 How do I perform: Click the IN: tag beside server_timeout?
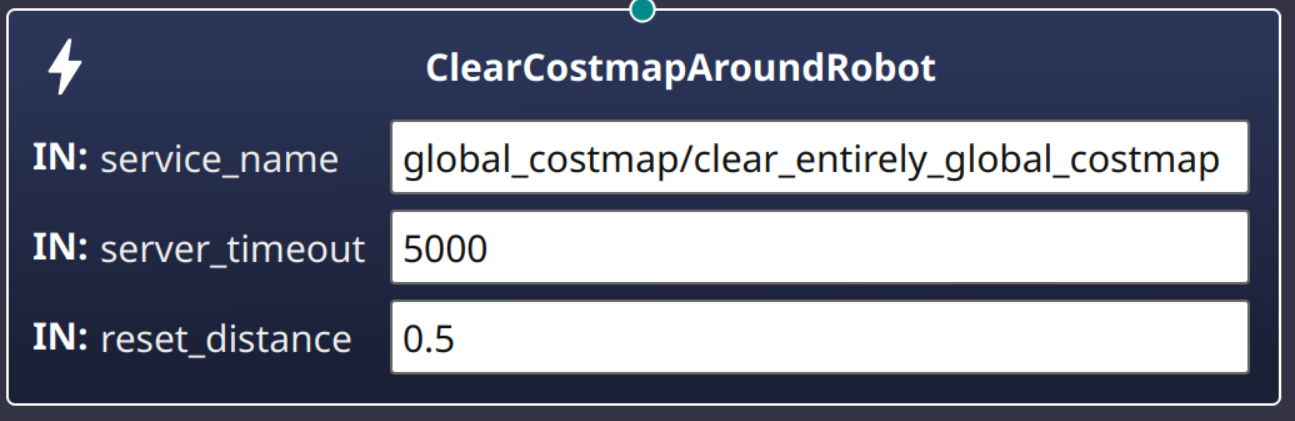[x=62, y=247]
